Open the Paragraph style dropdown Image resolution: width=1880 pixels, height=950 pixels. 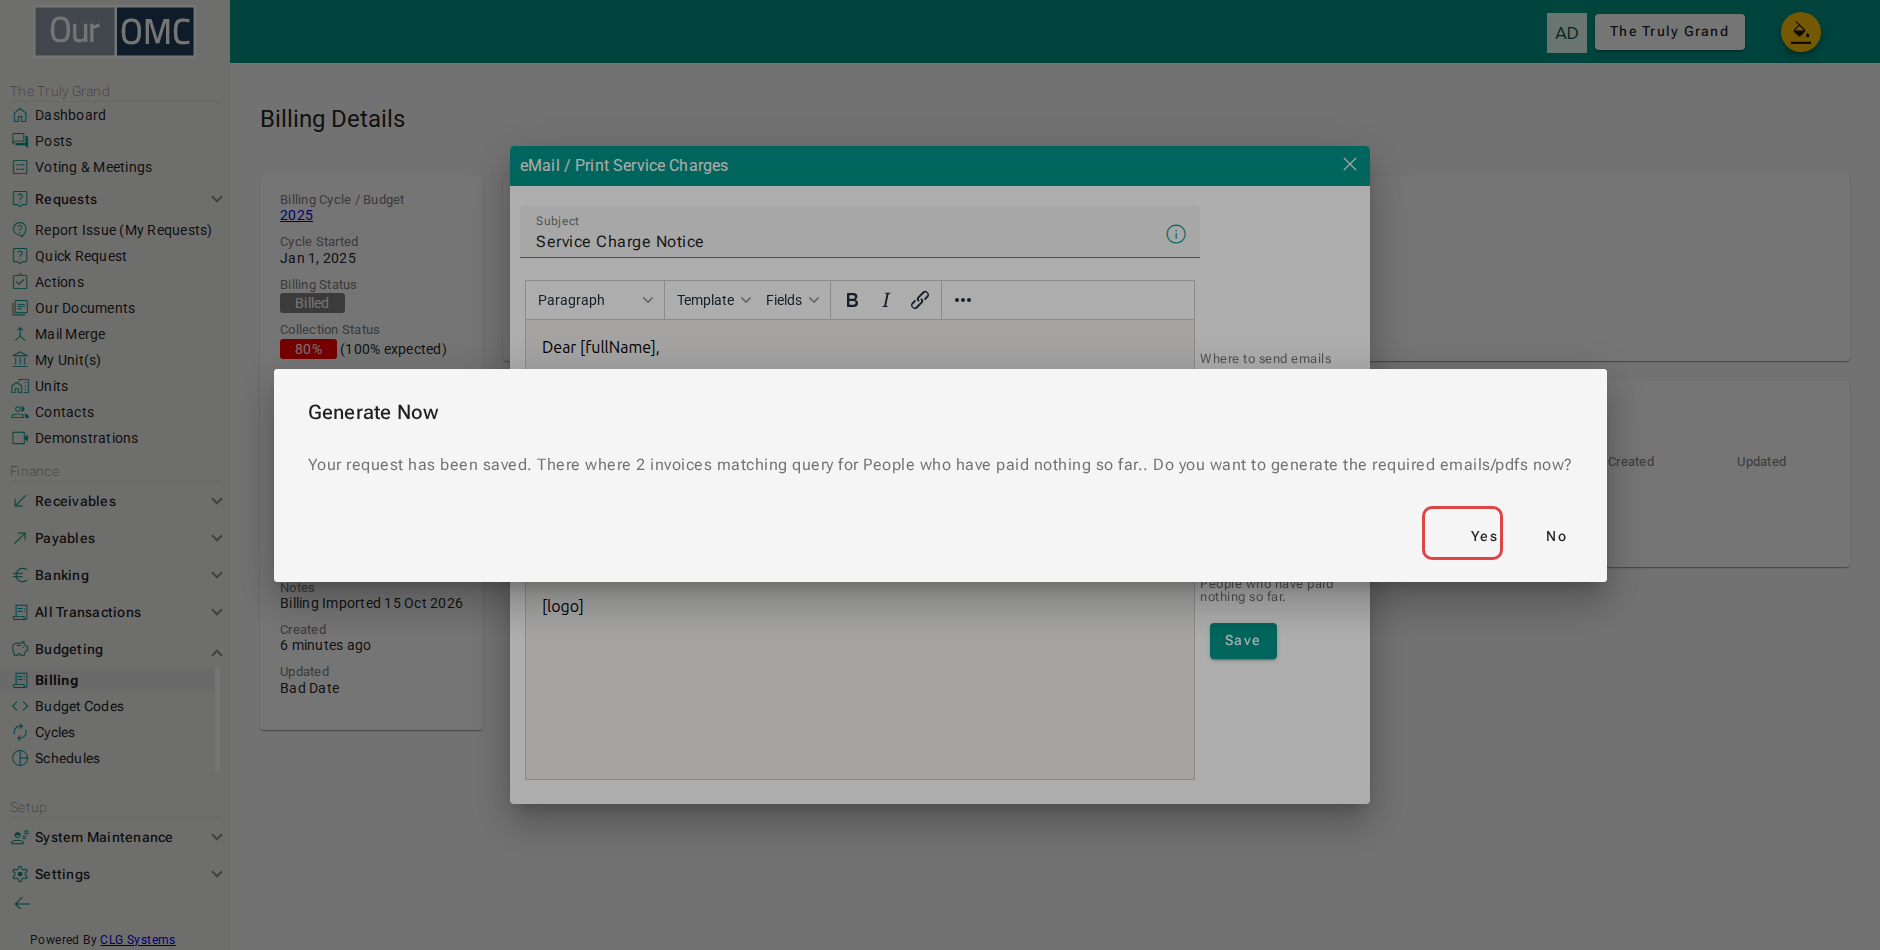(x=595, y=300)
